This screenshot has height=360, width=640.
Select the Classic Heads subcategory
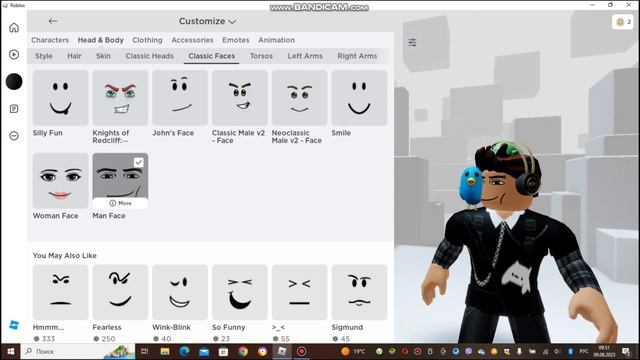(149, 56)
